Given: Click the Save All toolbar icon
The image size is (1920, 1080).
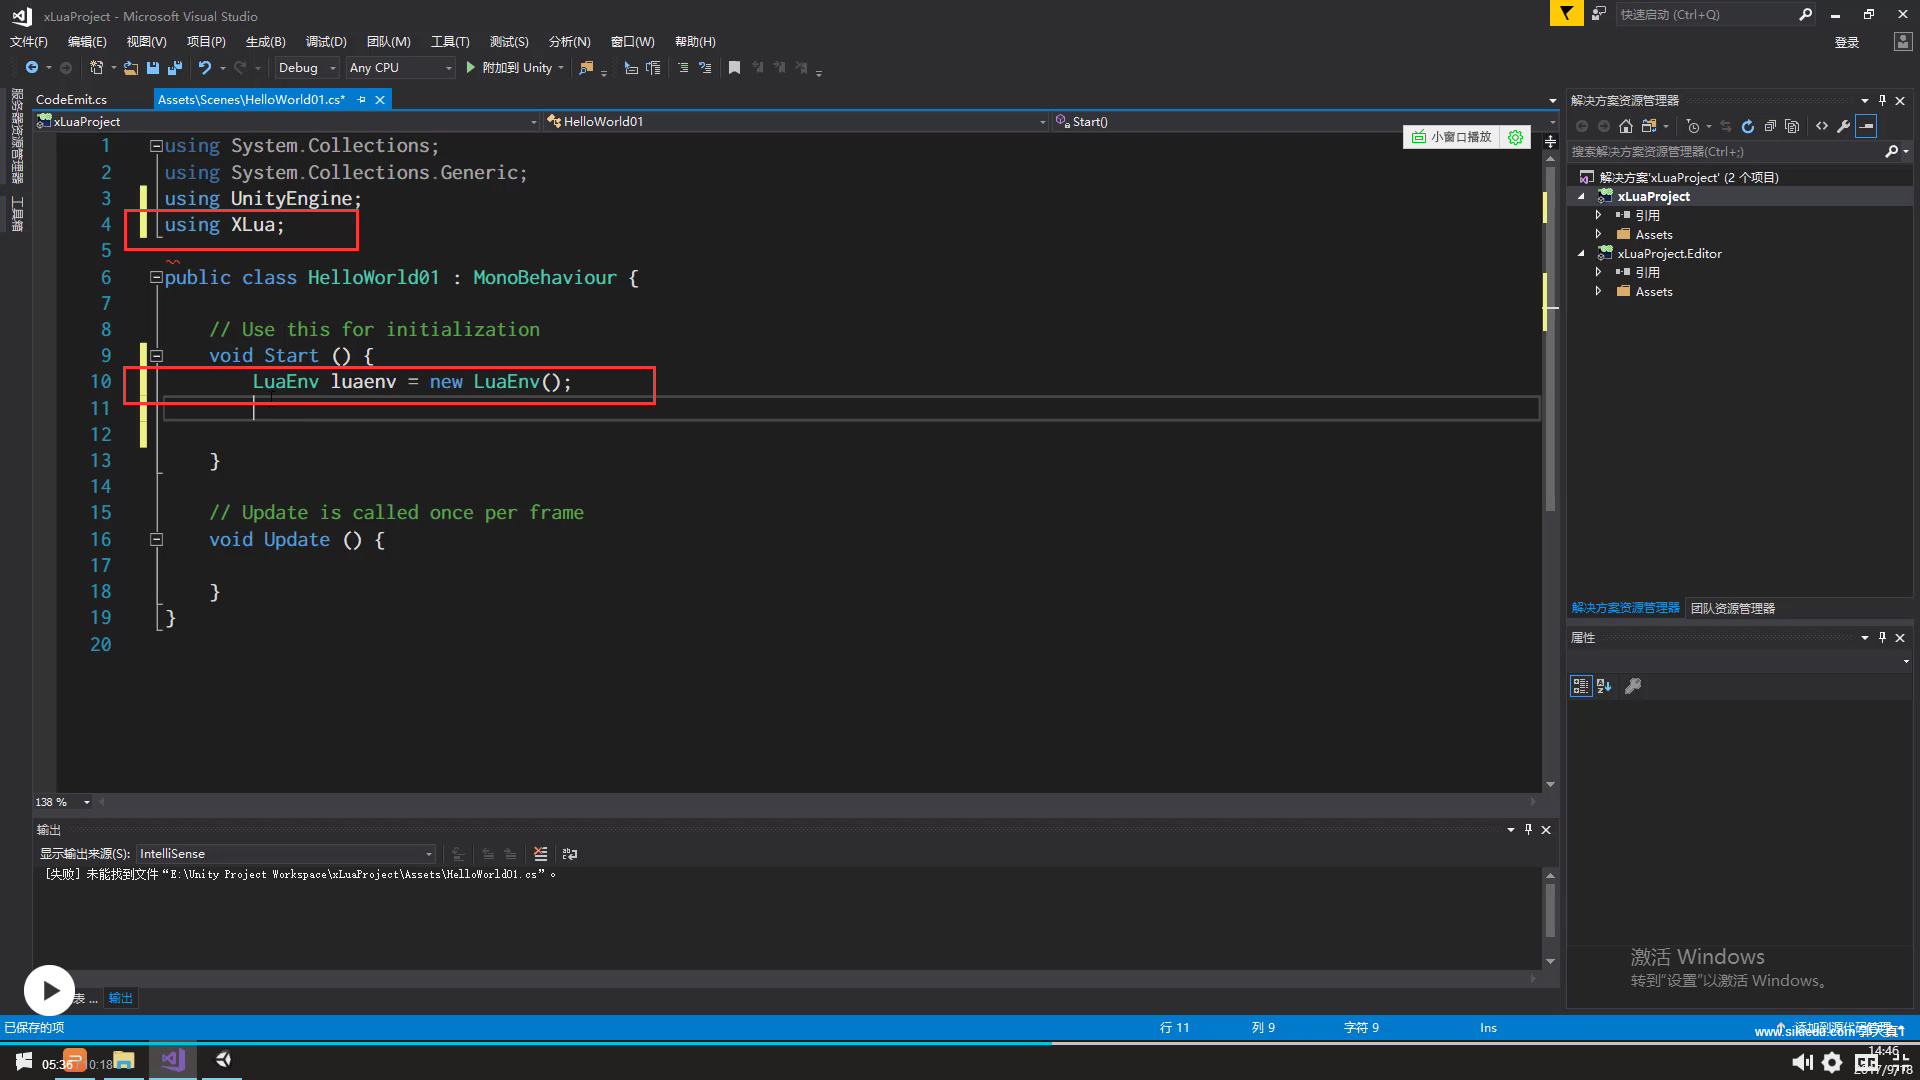Looking at the screenshot, I should [175, 68].
